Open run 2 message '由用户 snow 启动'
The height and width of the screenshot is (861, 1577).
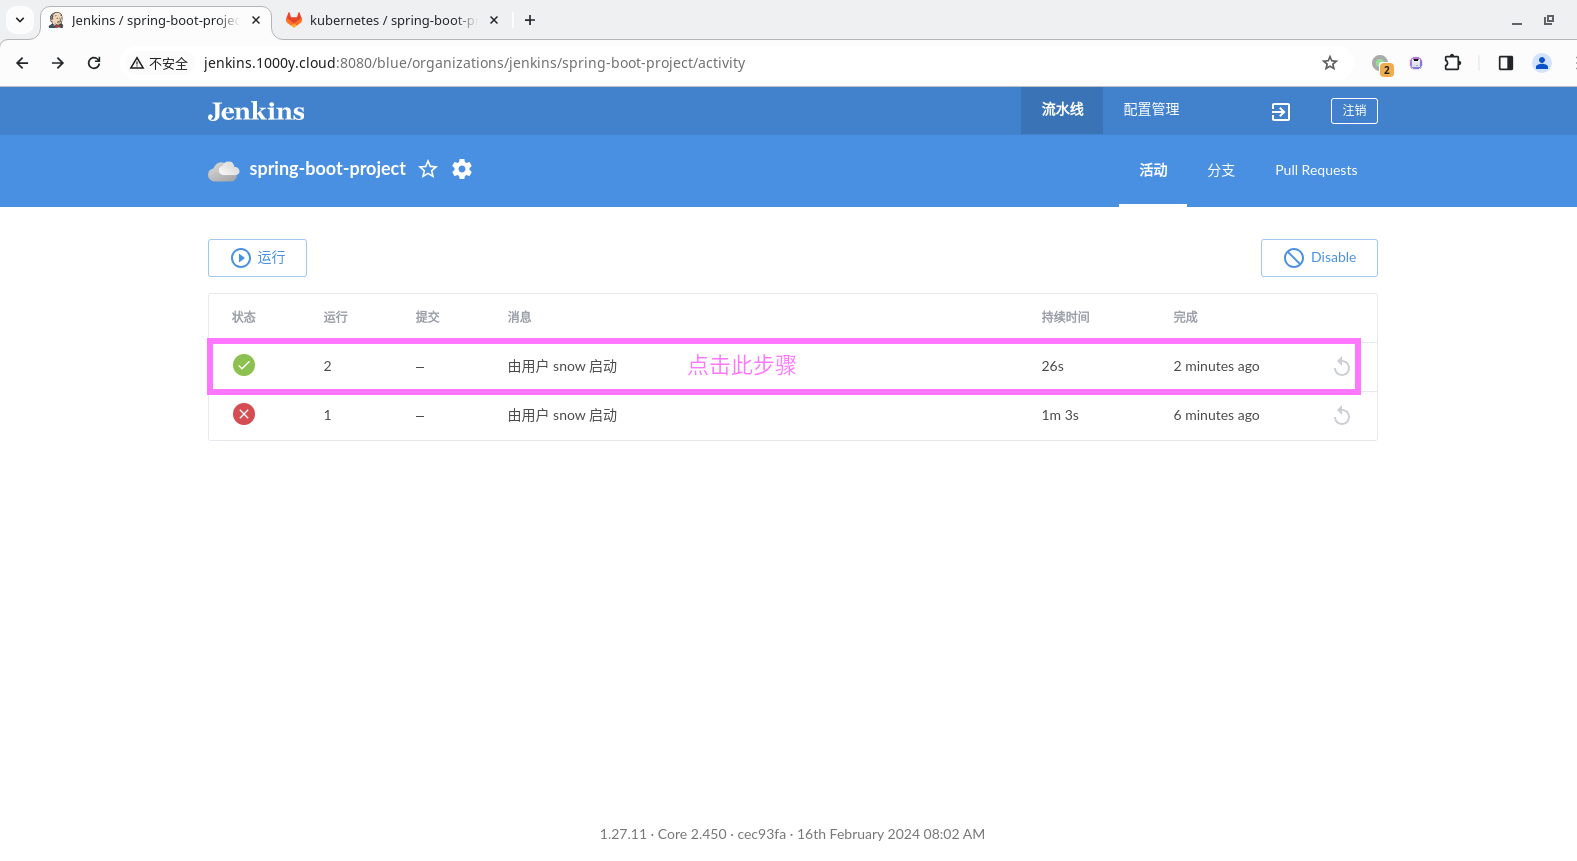[562, 366]
